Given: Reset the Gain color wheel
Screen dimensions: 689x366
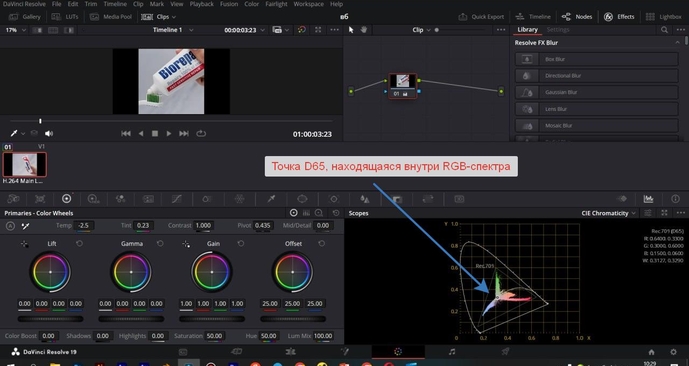Looking at the screenshot, I should click(241, 243).
